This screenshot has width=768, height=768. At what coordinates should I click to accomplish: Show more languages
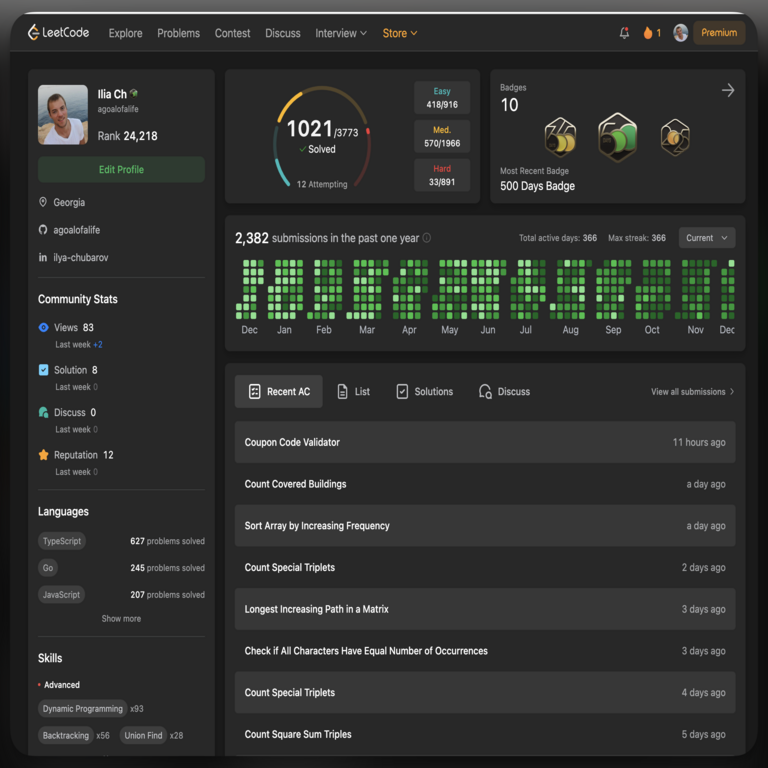coord(121,619)
